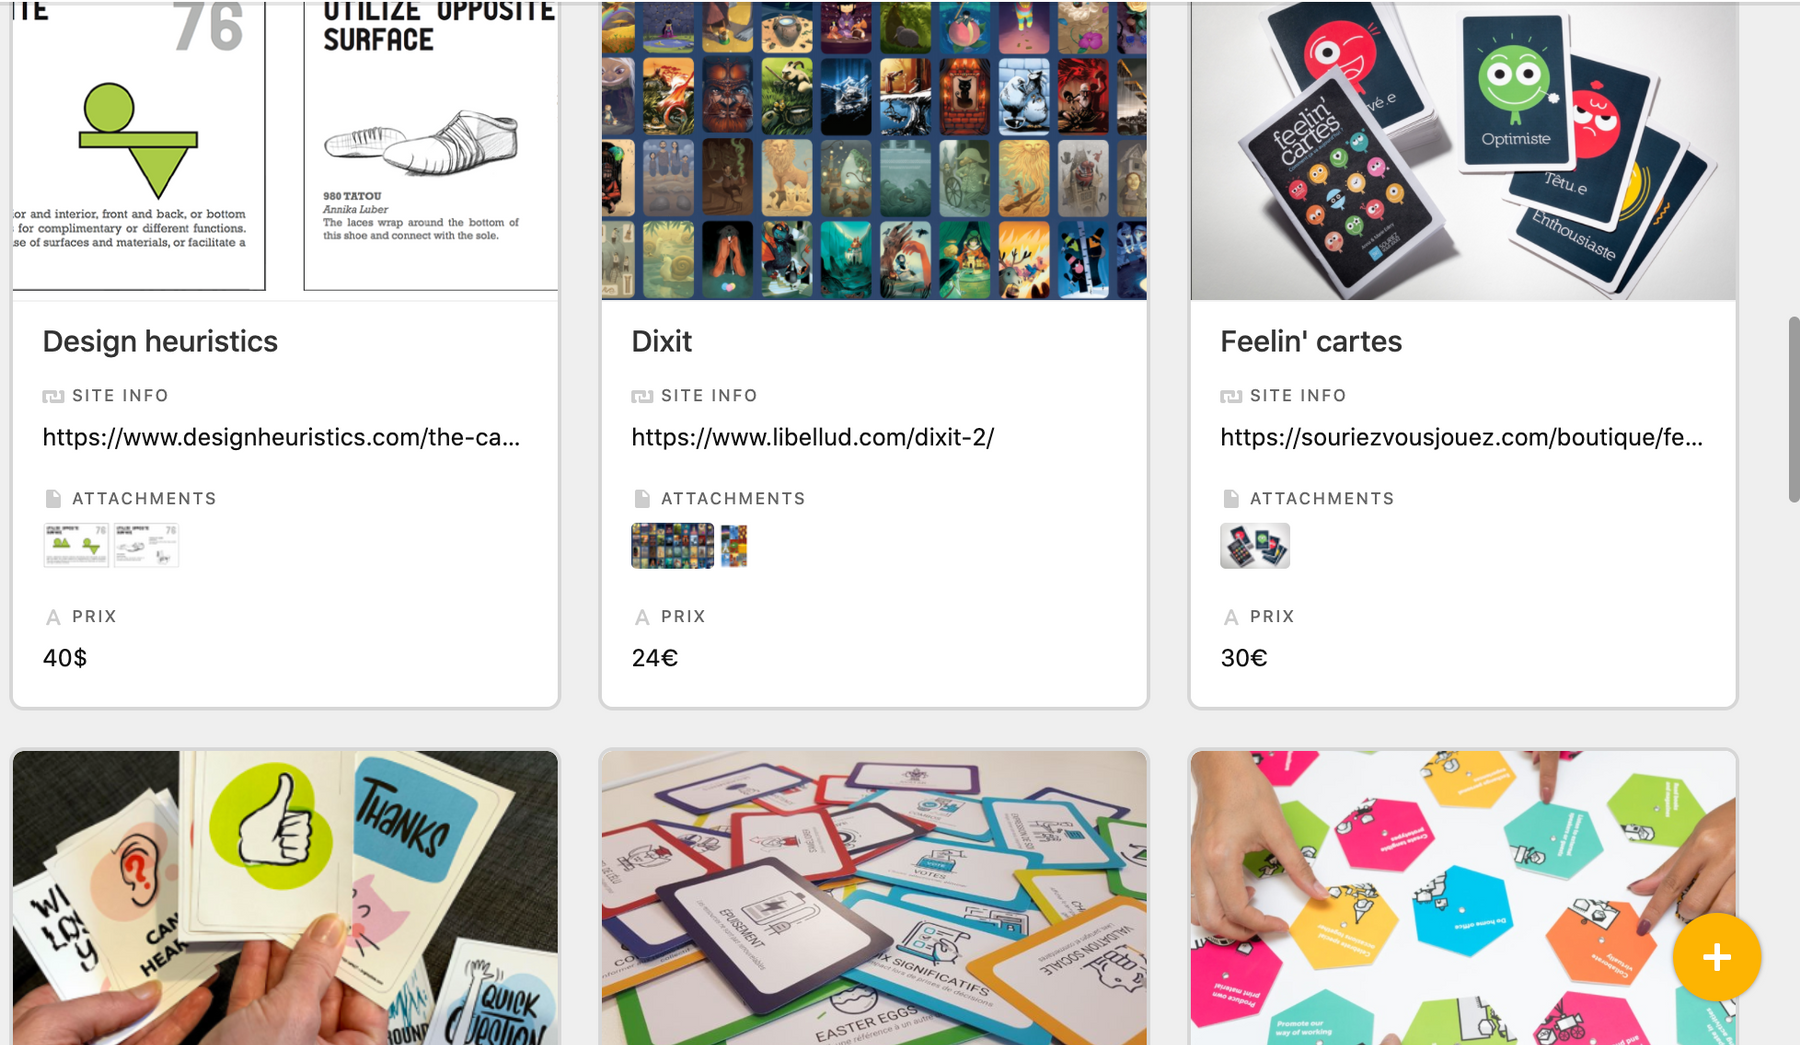Click Attachments file icon on Dixit card
1800x1045 pixels.
642,498
